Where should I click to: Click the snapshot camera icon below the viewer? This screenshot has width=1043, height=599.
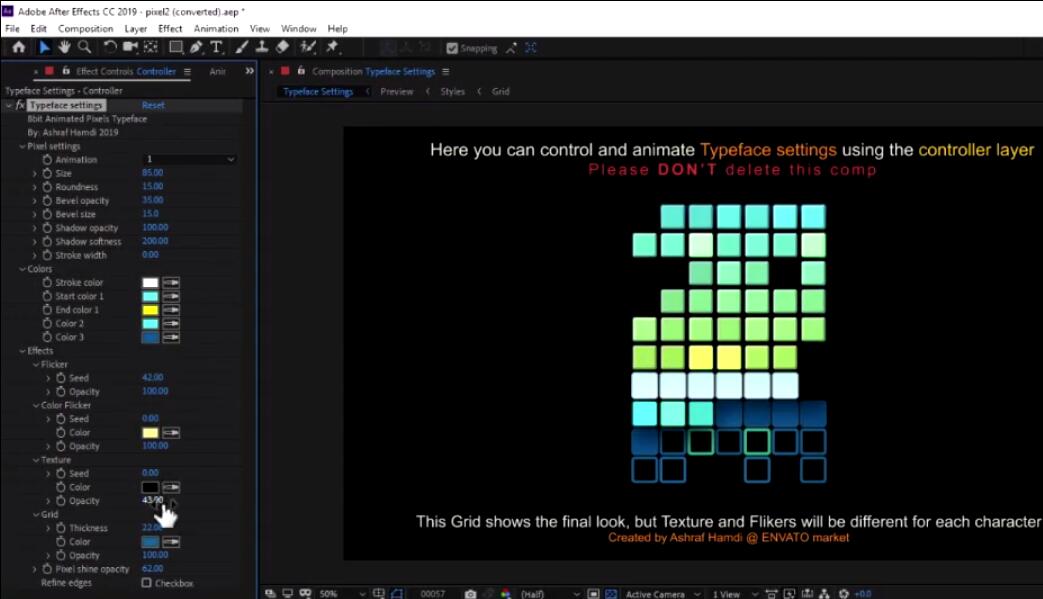pos(470,594)
